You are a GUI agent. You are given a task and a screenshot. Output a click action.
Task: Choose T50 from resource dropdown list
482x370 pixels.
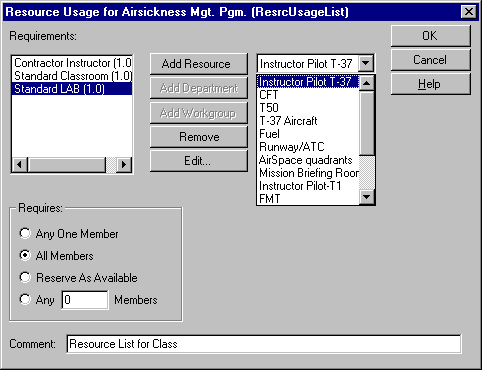308,108
